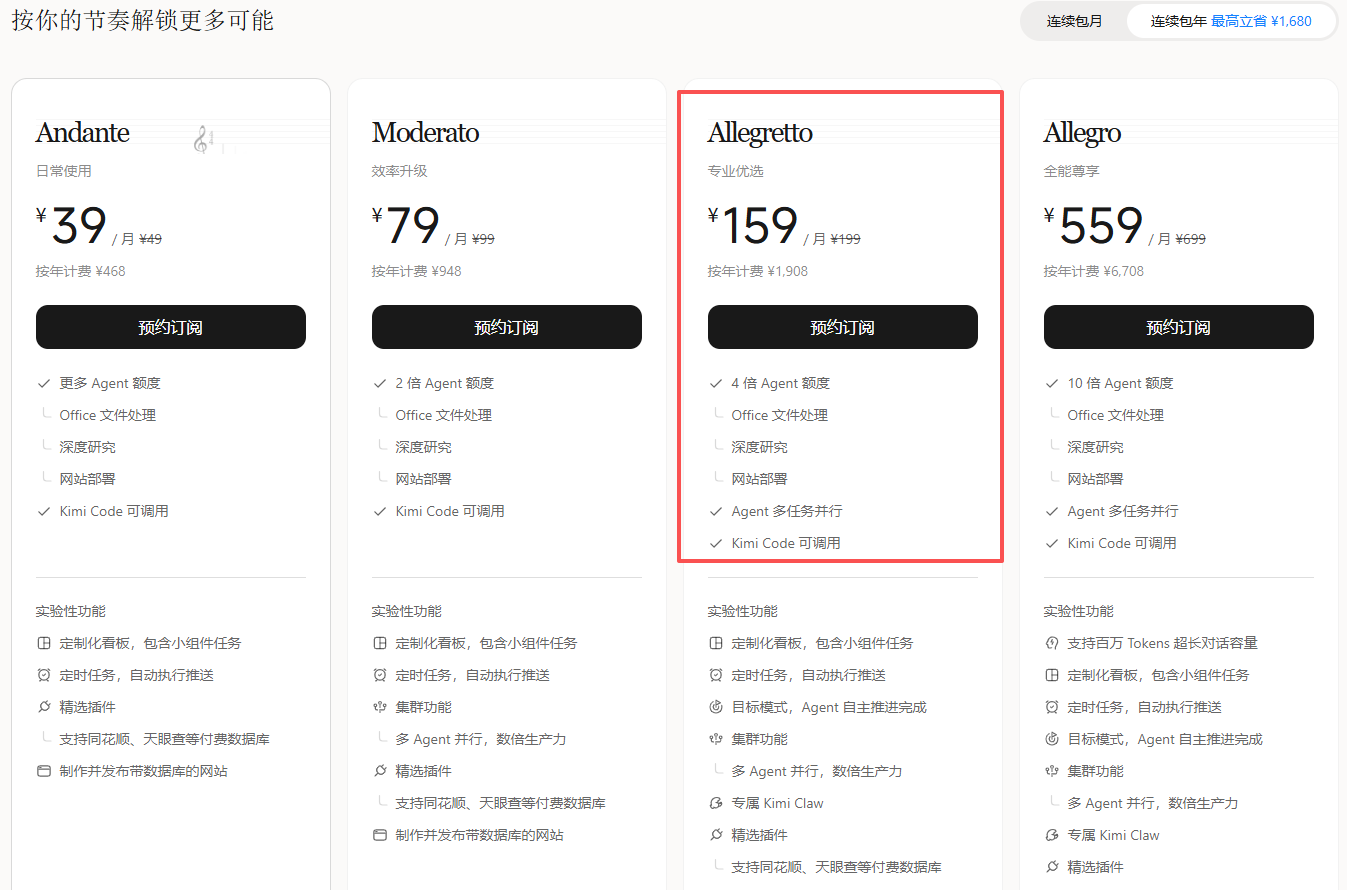1347x890 pixels.
Task: Click the subtitle "专业优选"
Action: [x=736, y=171]
